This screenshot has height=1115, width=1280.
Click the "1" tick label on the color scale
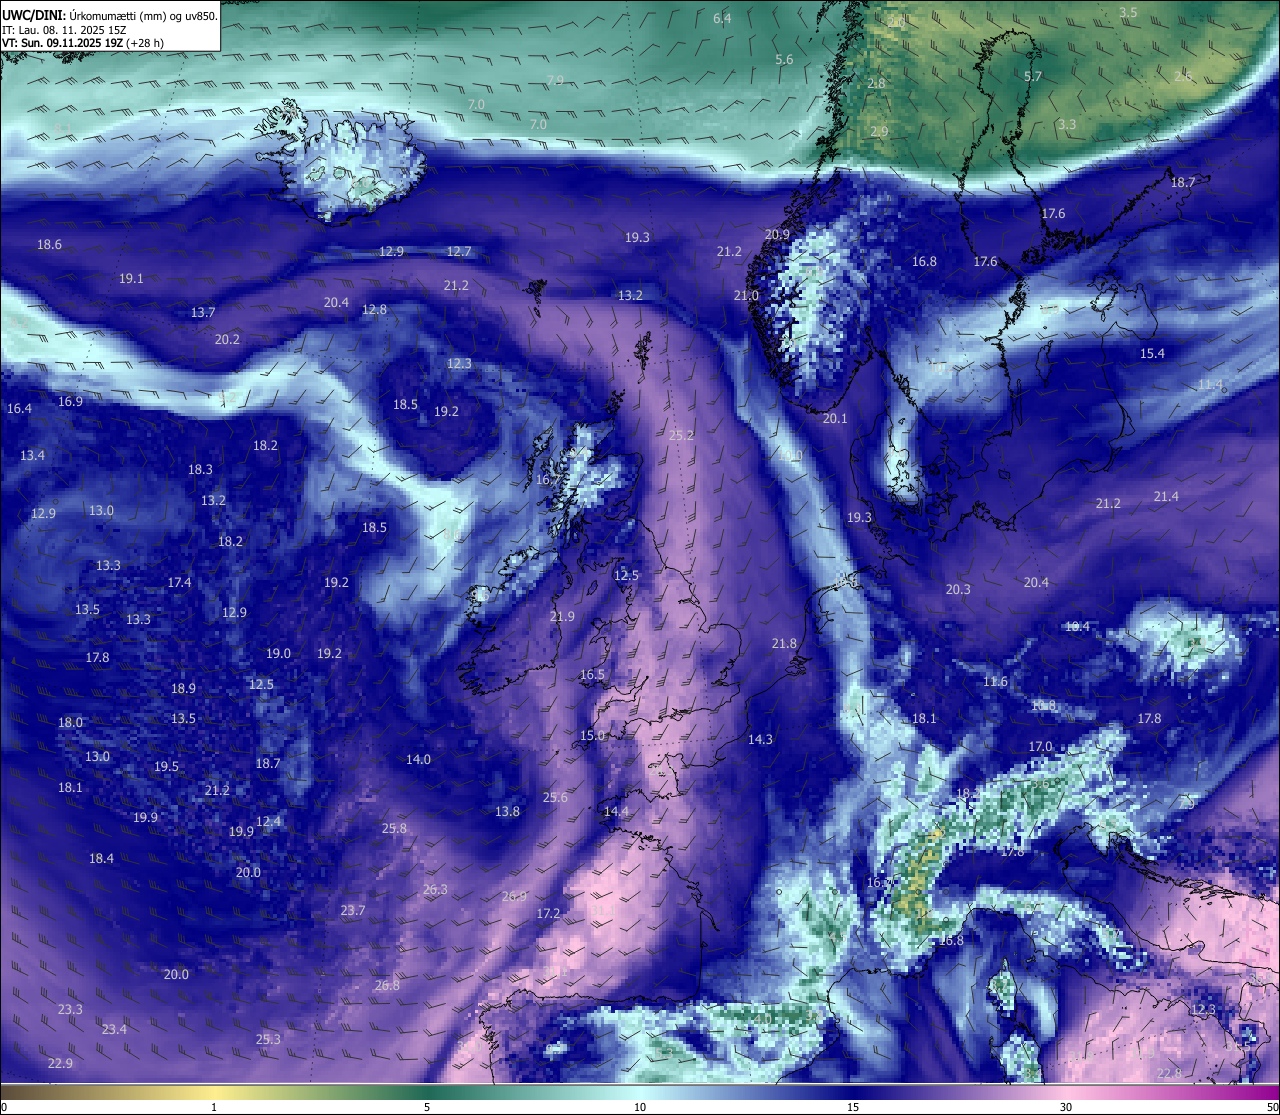(214, 1107)
